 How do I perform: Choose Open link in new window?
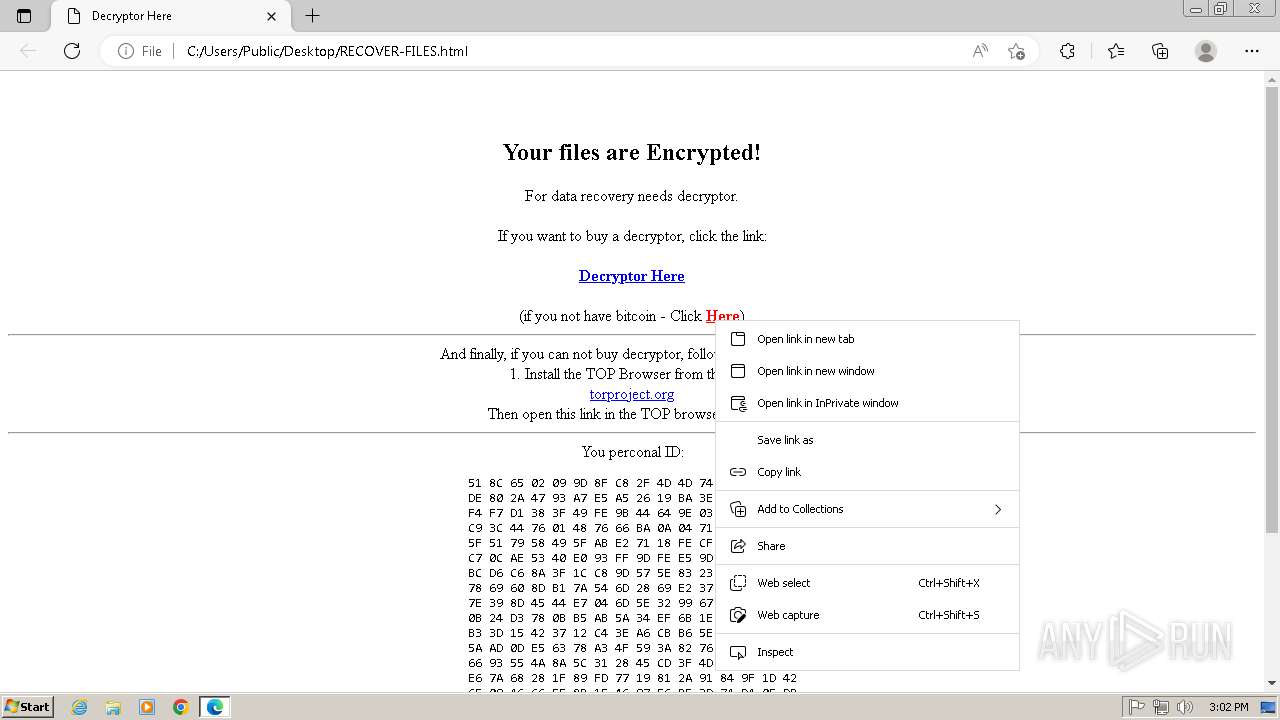point(867,371)
